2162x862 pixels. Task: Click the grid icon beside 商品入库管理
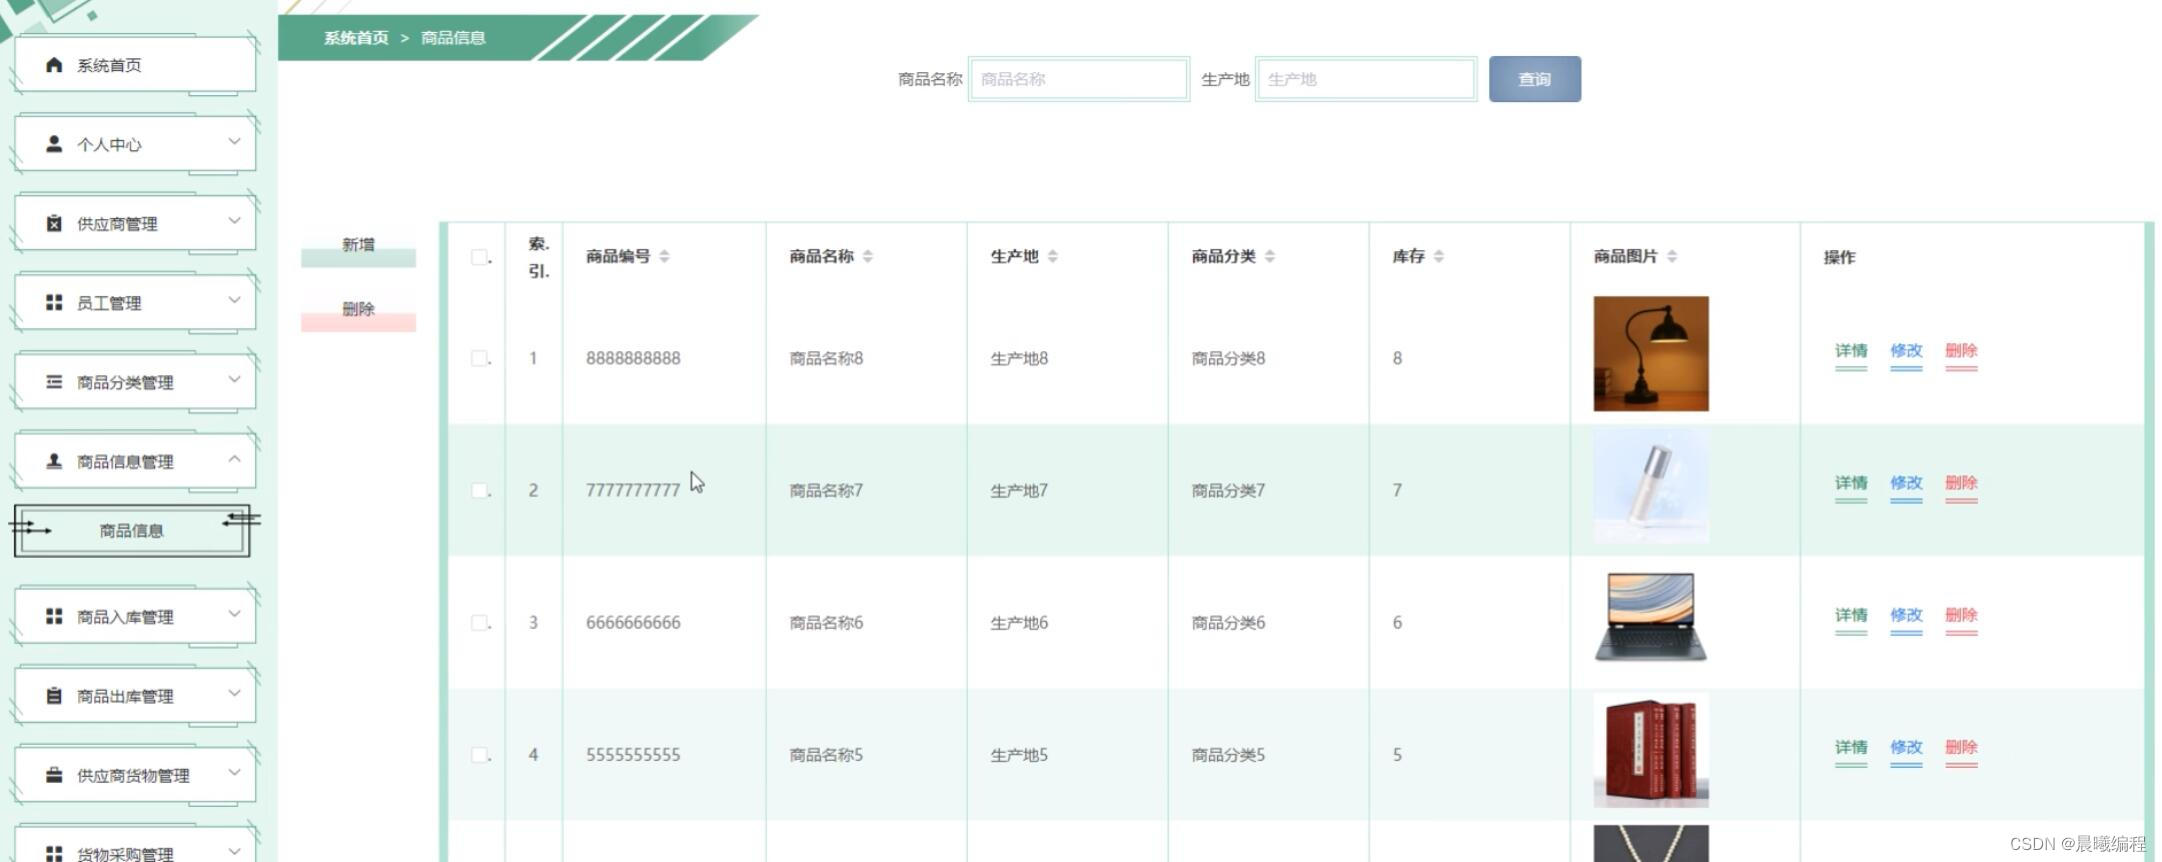tap(54, 616)
